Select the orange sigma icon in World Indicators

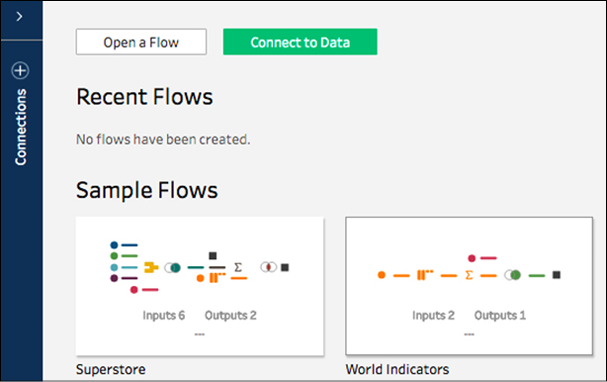coord(469,275)
